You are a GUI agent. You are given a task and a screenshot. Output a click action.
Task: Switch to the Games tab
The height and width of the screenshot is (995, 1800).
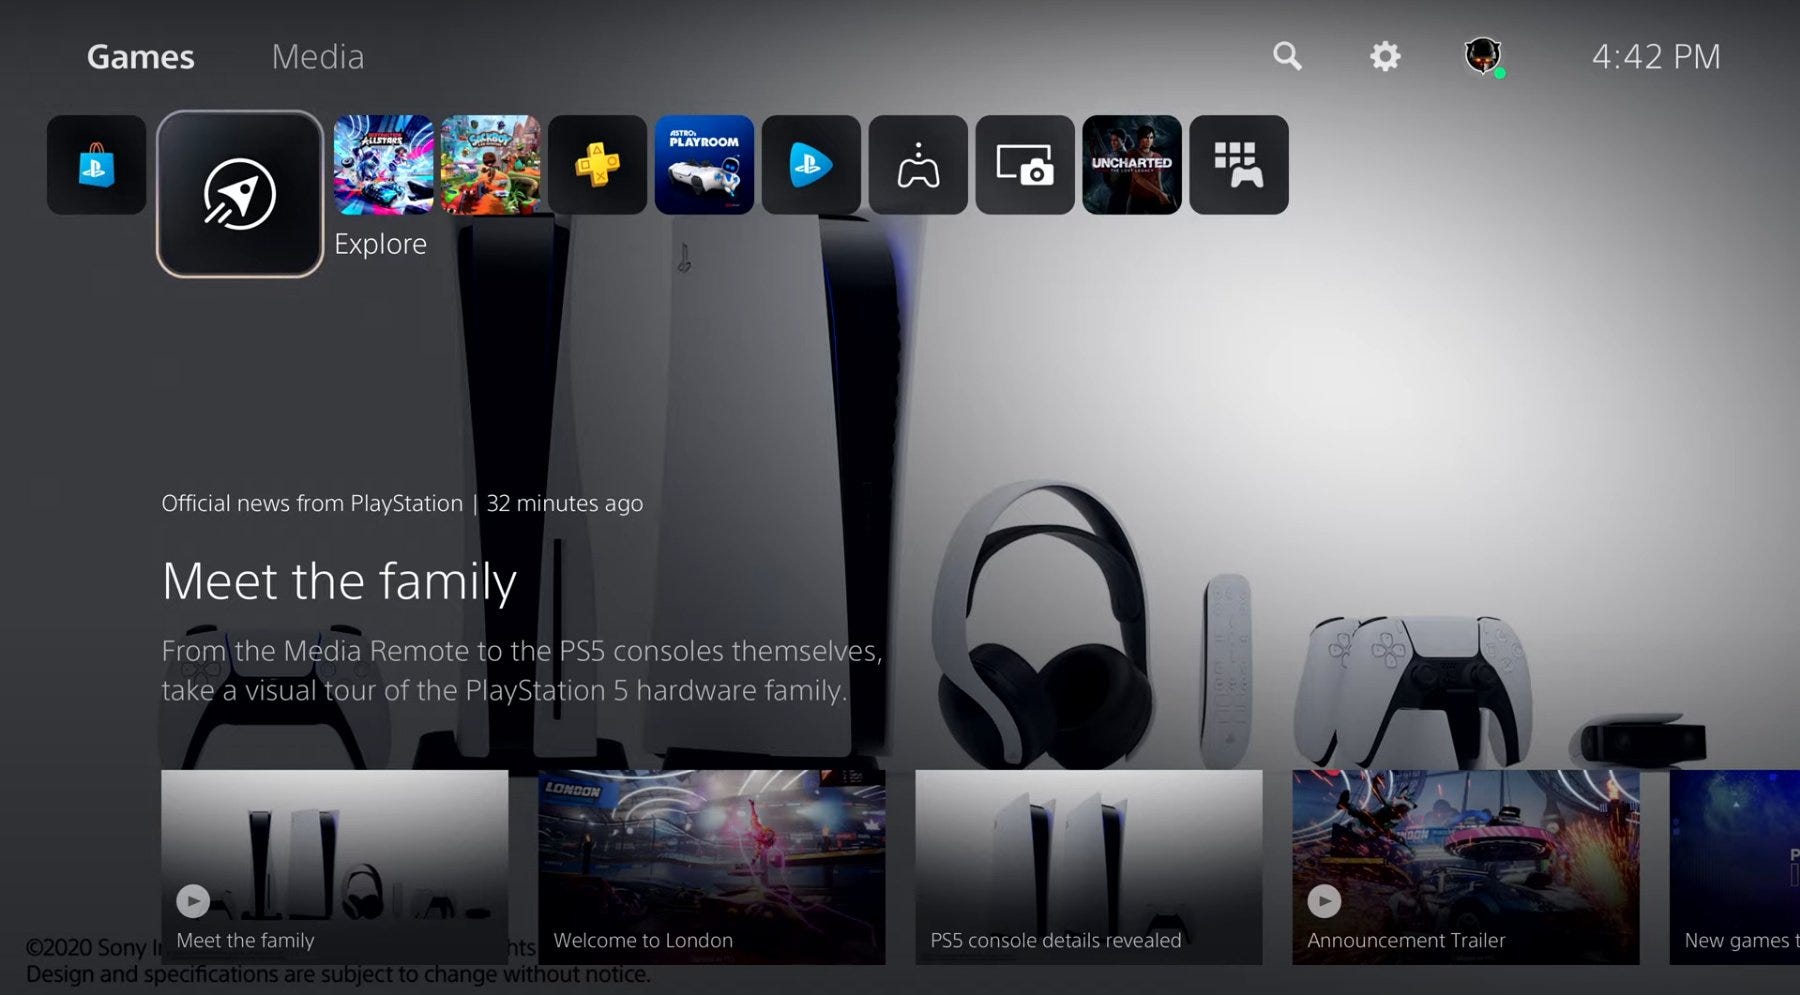(x=139, y=56)
